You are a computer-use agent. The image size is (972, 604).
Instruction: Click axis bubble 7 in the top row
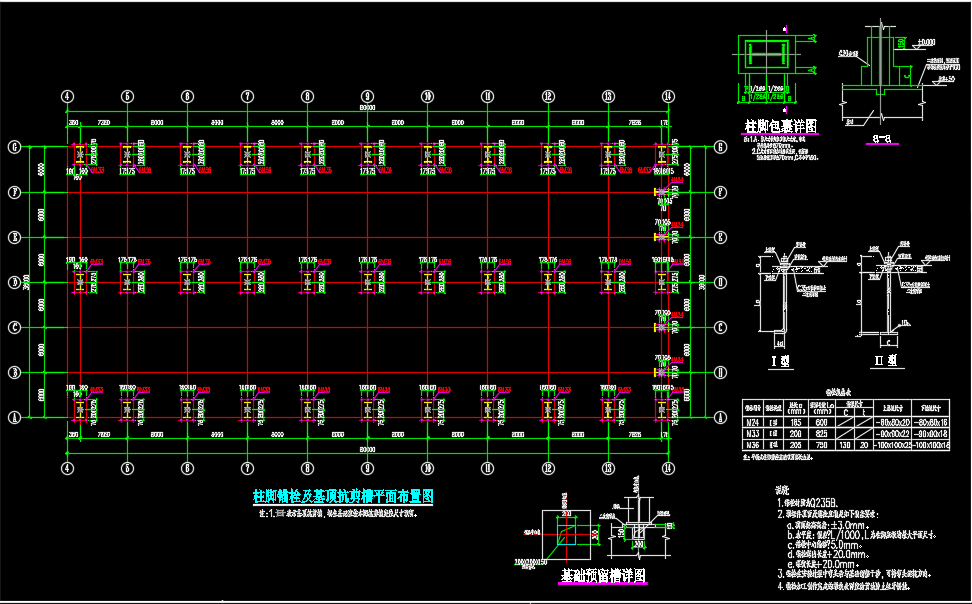tap(247, 96)
